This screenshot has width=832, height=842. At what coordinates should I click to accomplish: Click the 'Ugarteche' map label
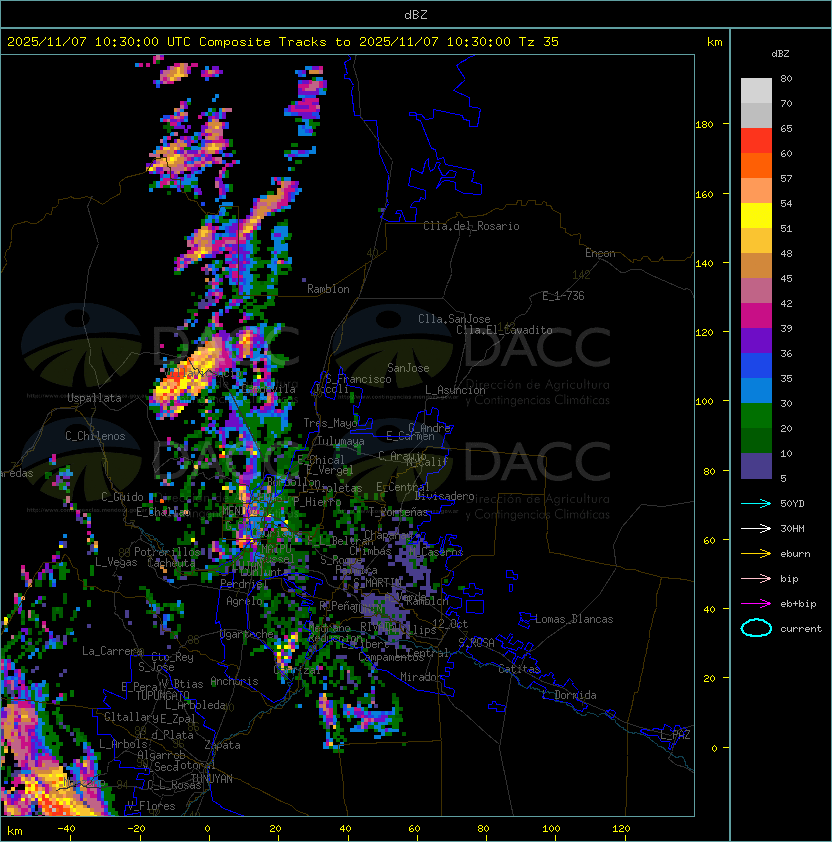point(247,634)
